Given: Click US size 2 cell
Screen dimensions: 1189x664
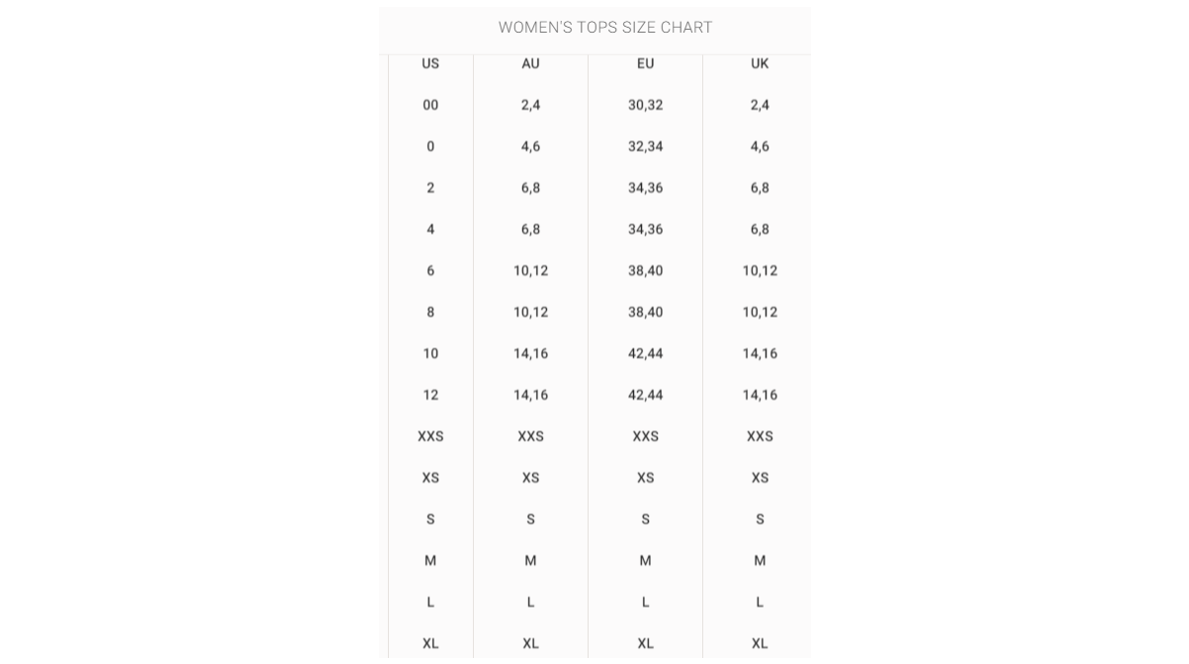Looking at the screenshot, I should click(x=430, y=188).
